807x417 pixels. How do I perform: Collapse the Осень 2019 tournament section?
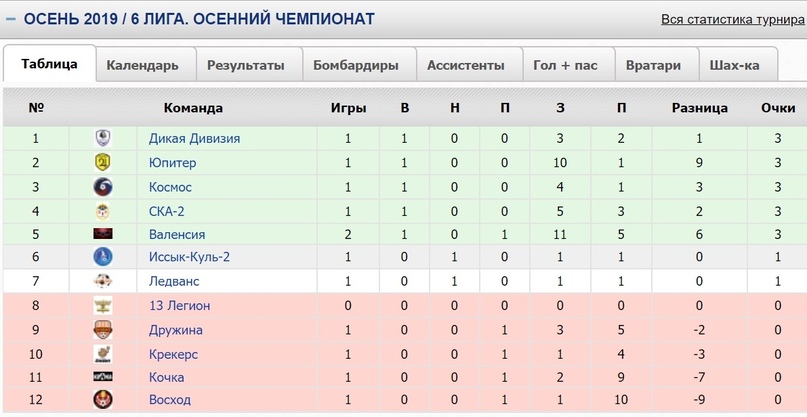(10, 20)
